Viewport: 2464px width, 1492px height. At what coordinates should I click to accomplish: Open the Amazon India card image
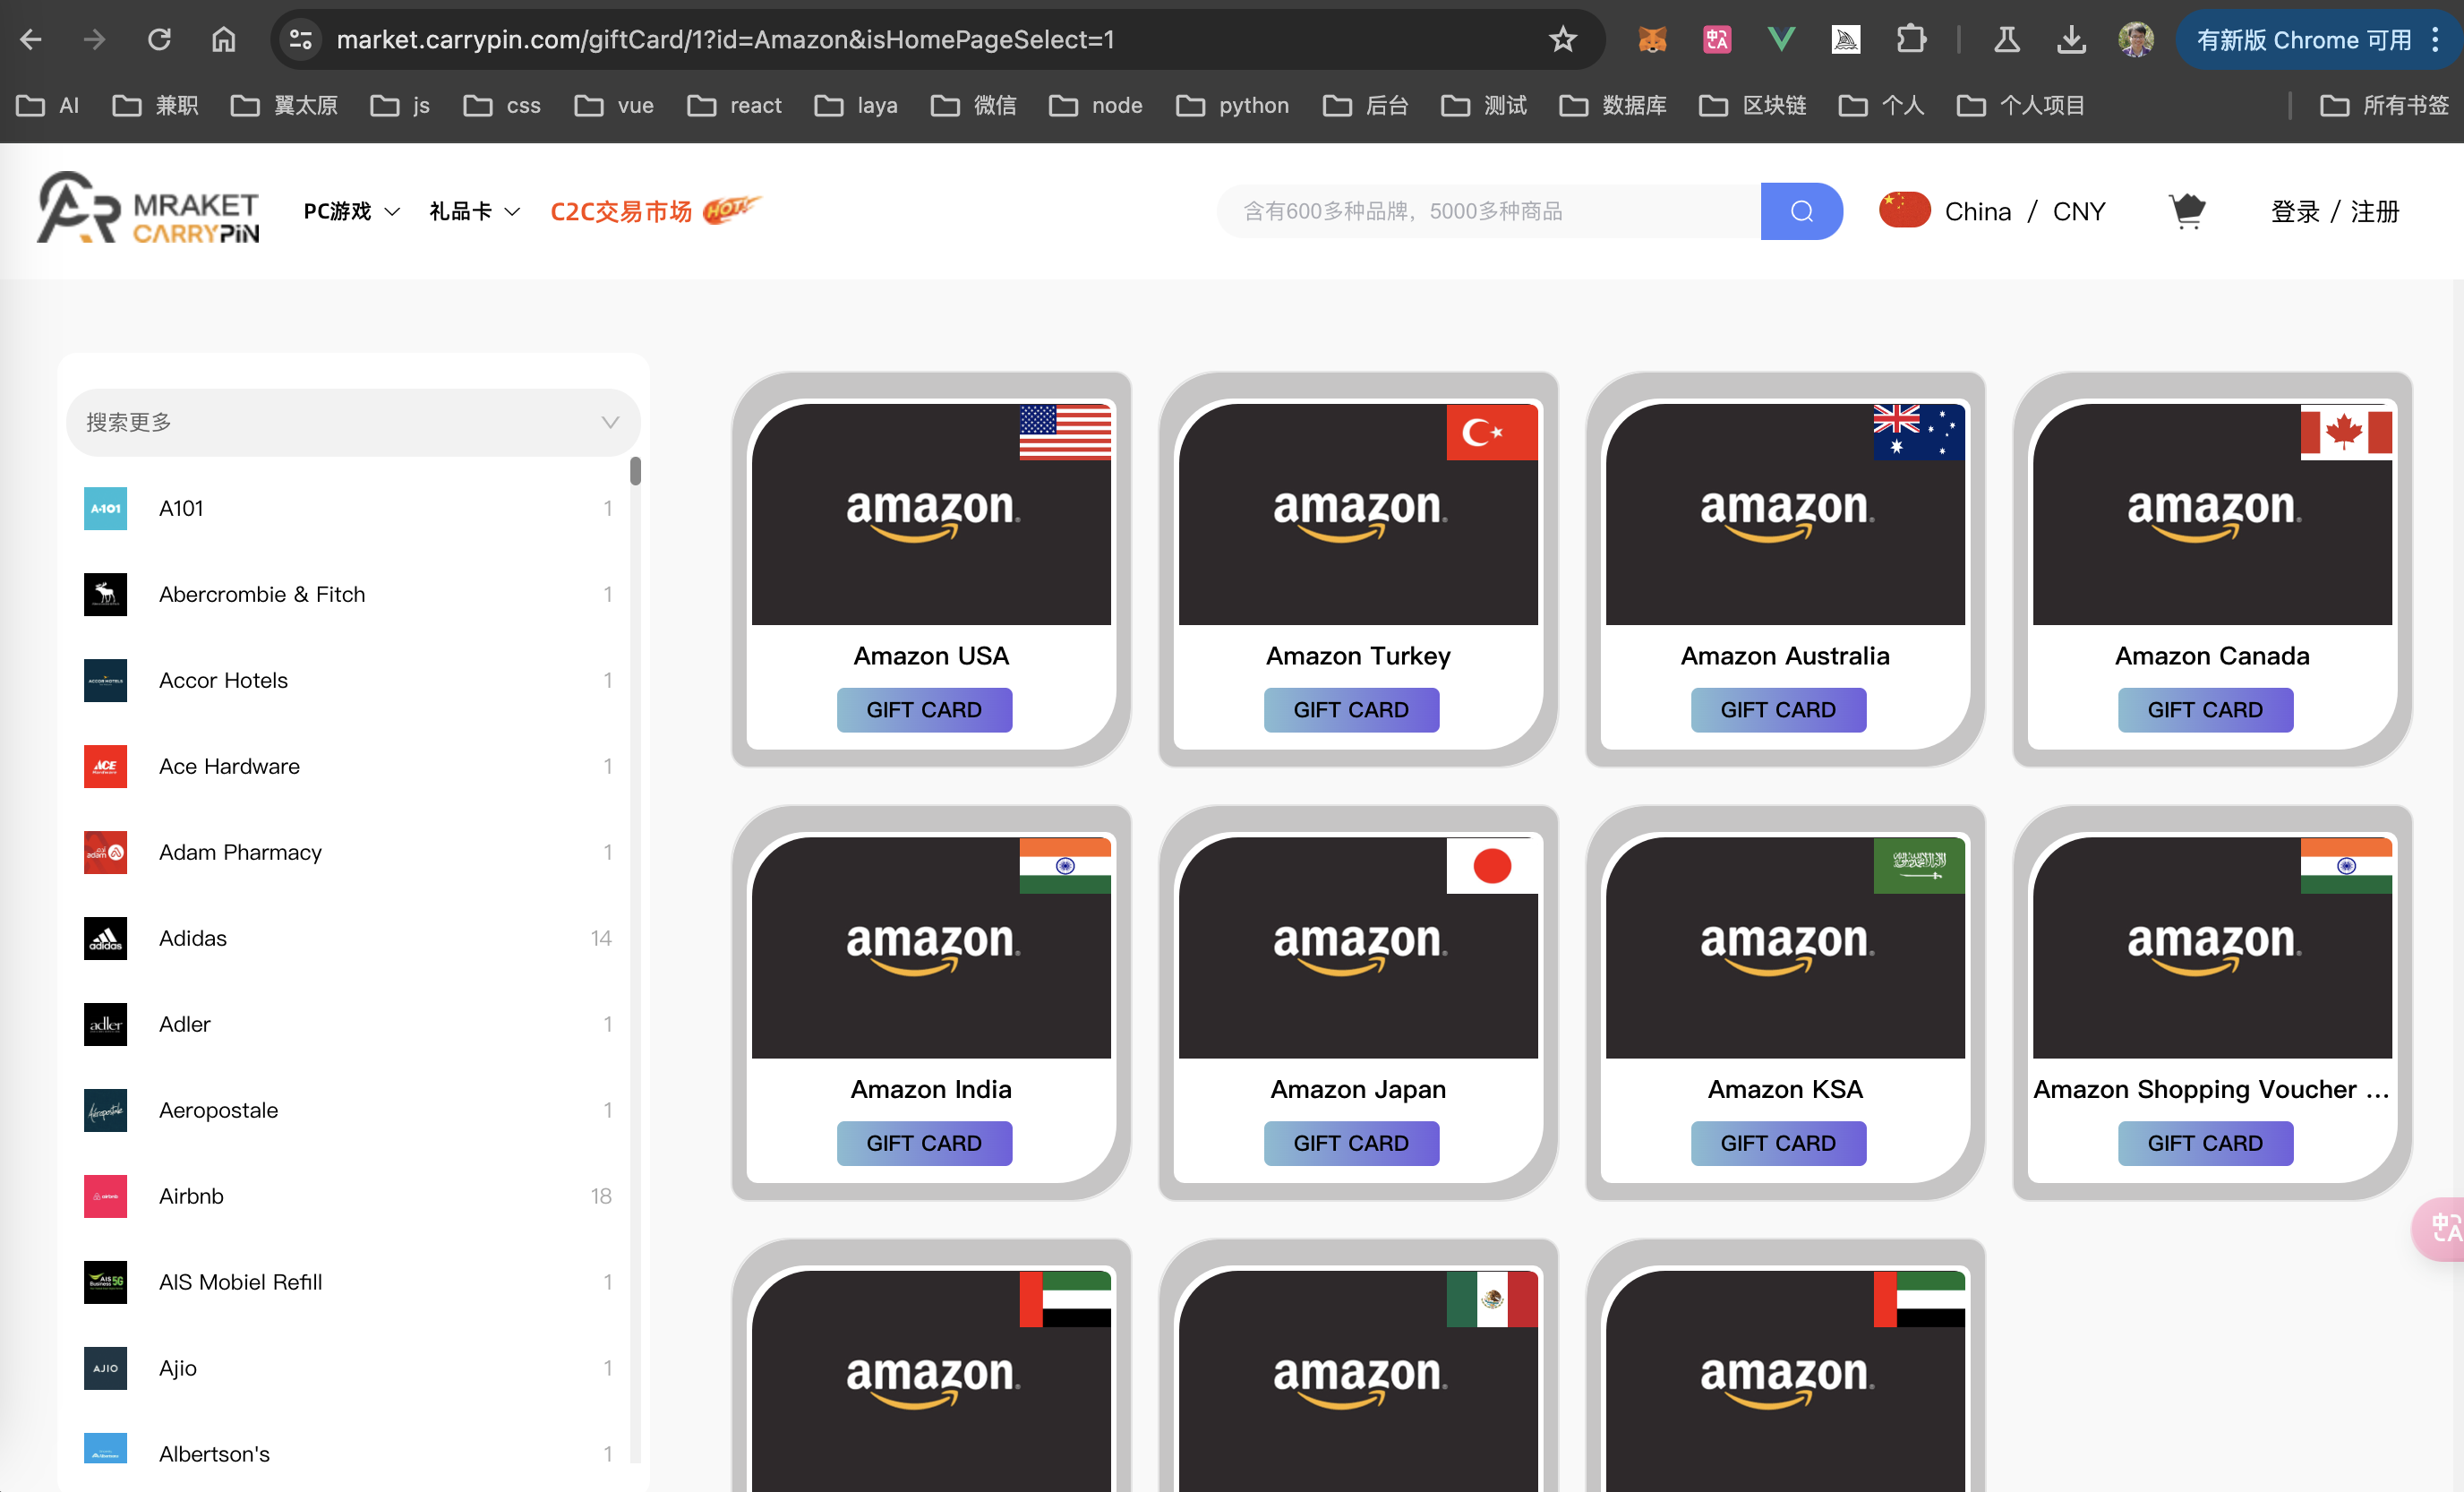coord(931,947)
